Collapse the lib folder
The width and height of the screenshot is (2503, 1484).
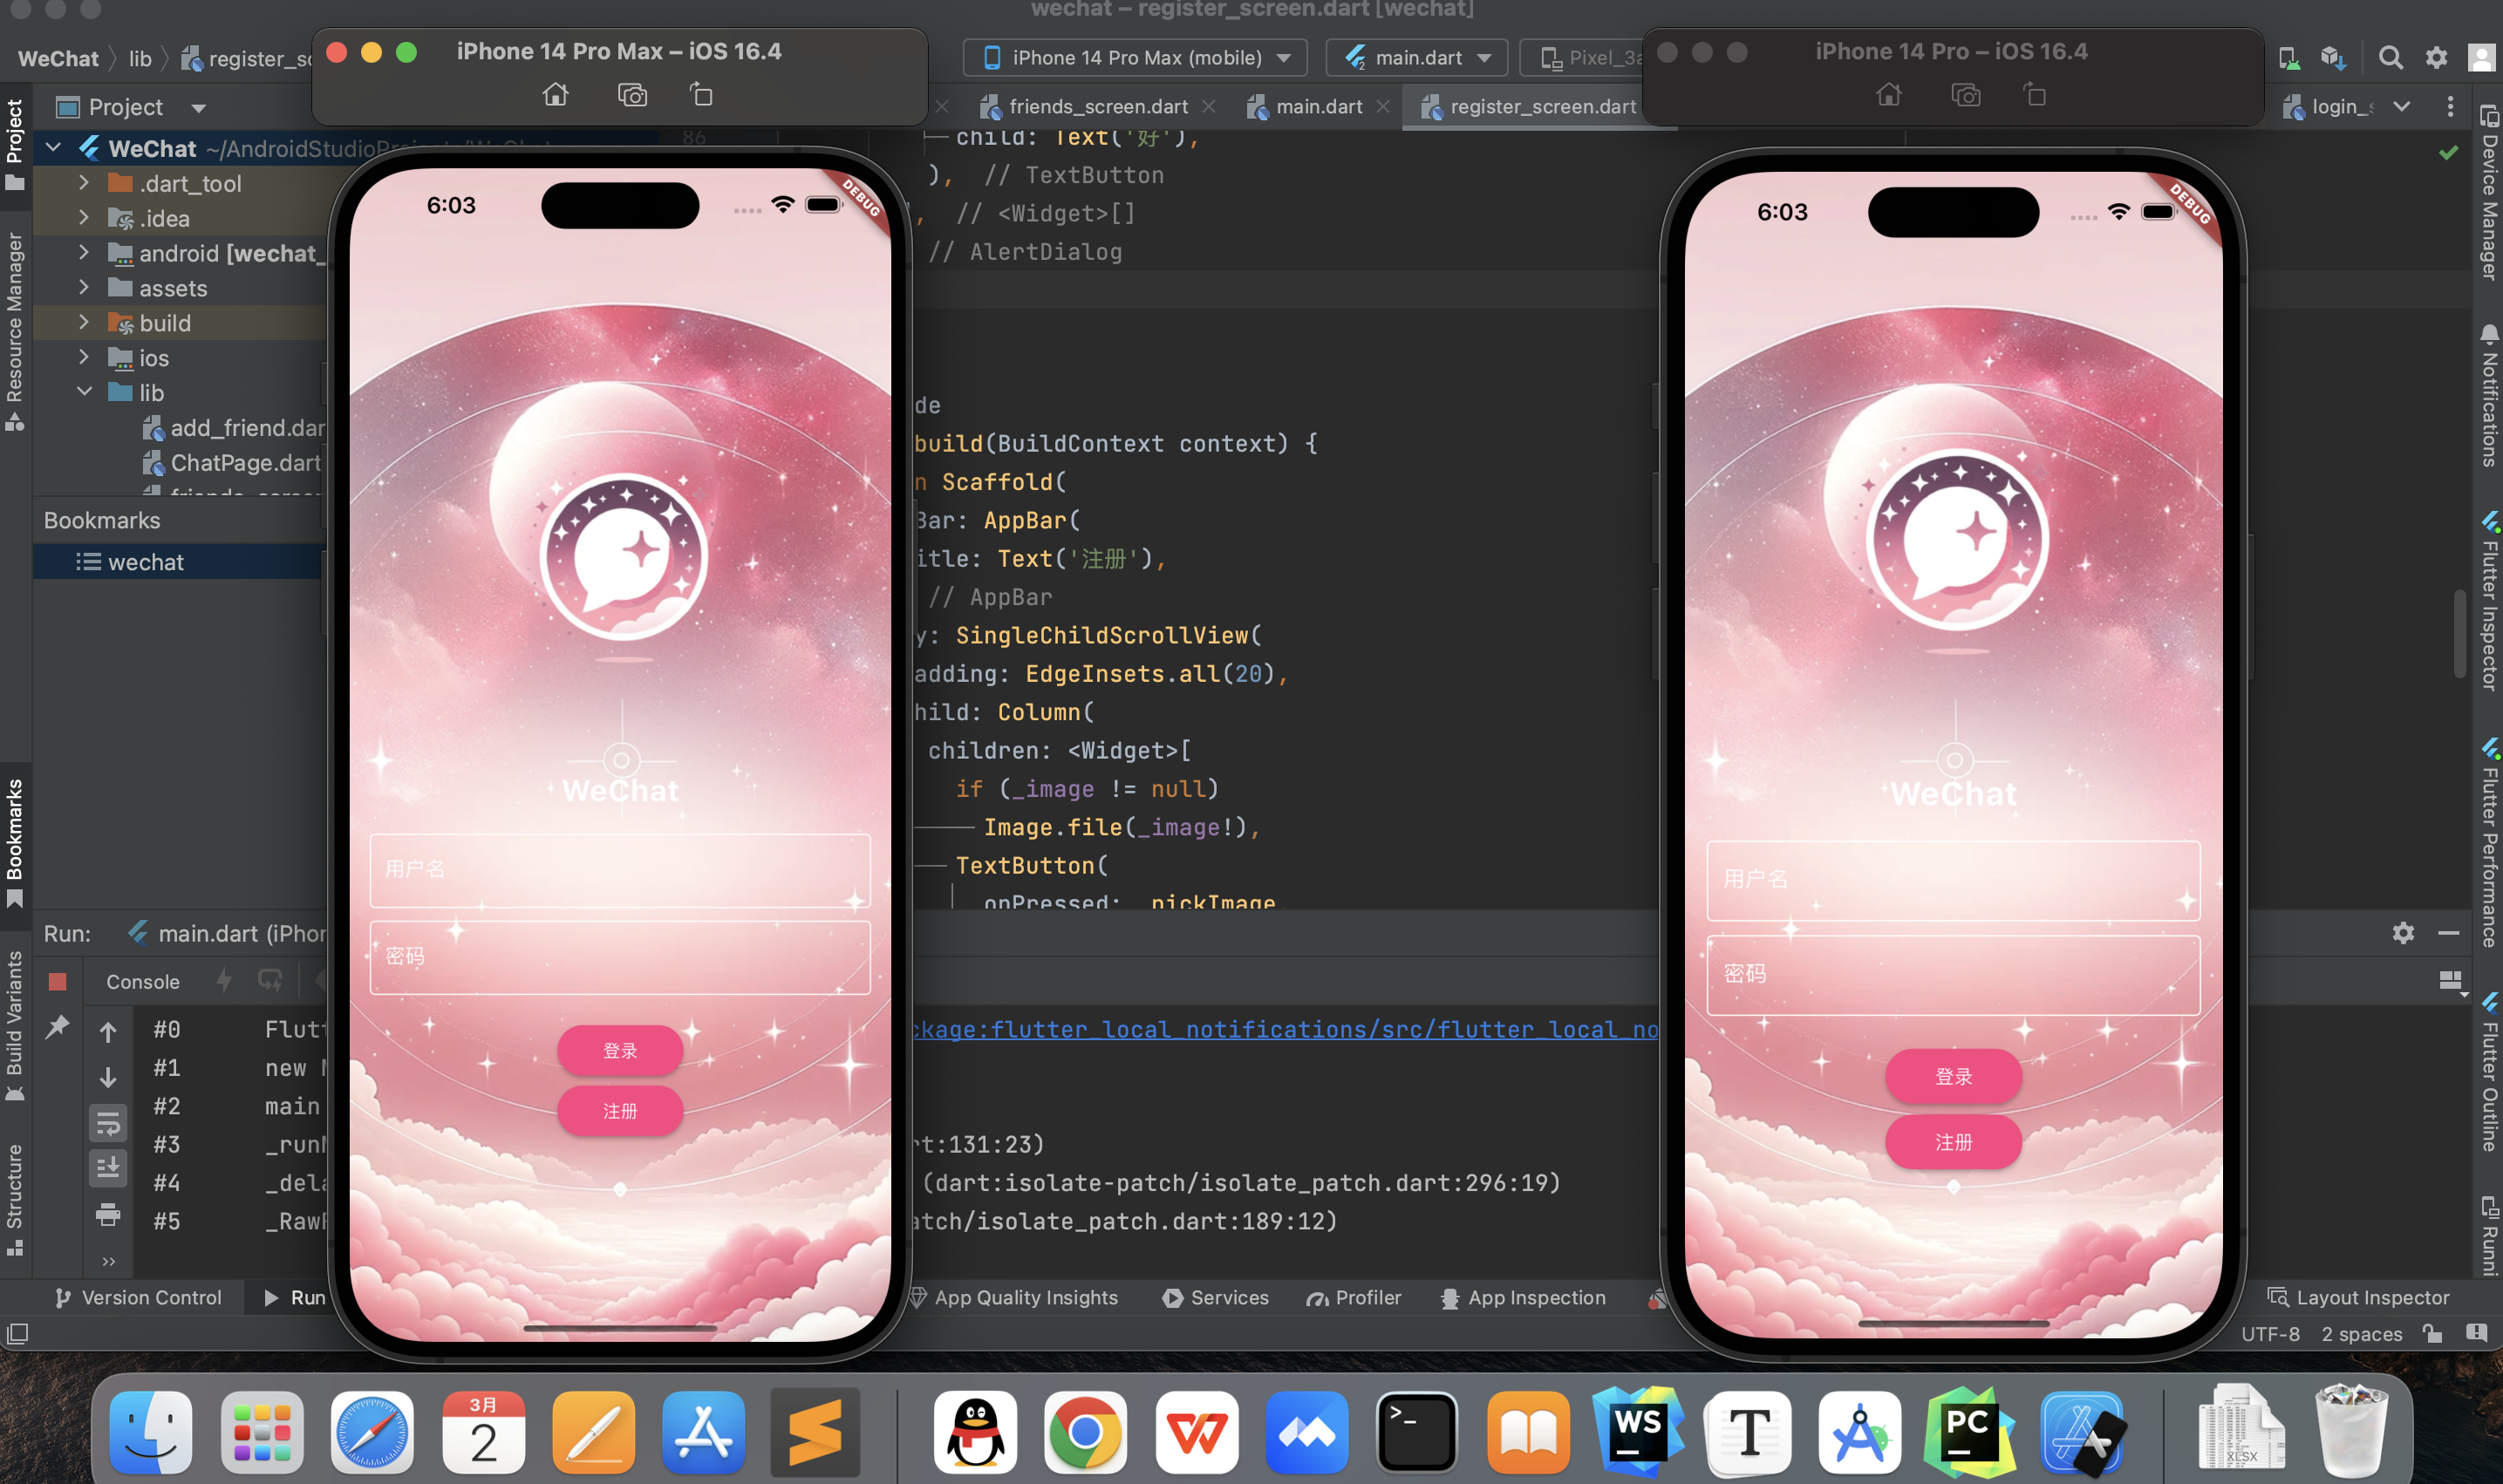84,392
